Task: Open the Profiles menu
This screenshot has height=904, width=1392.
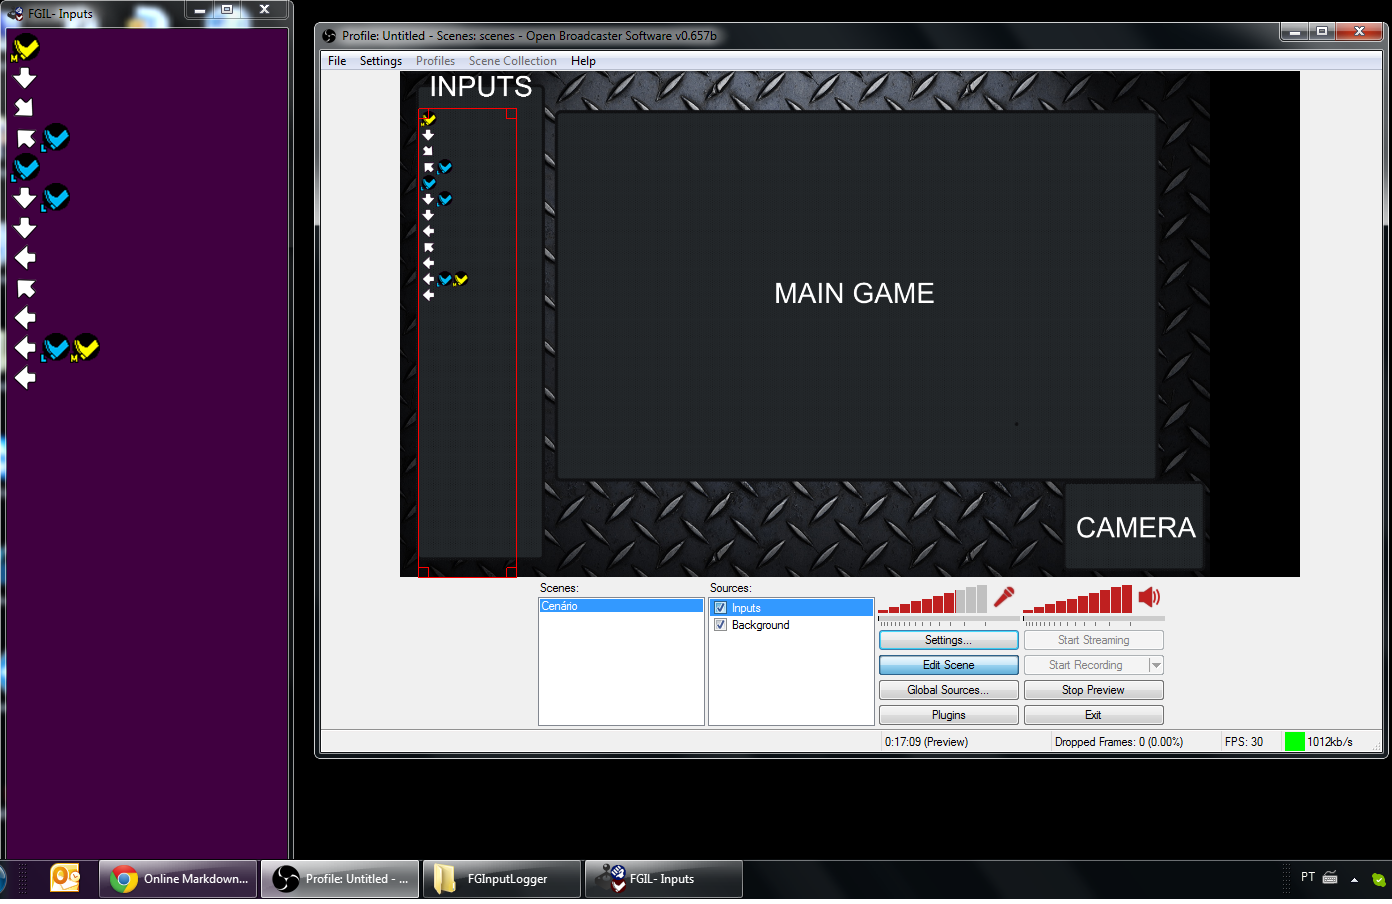Action: coord(435,61)
